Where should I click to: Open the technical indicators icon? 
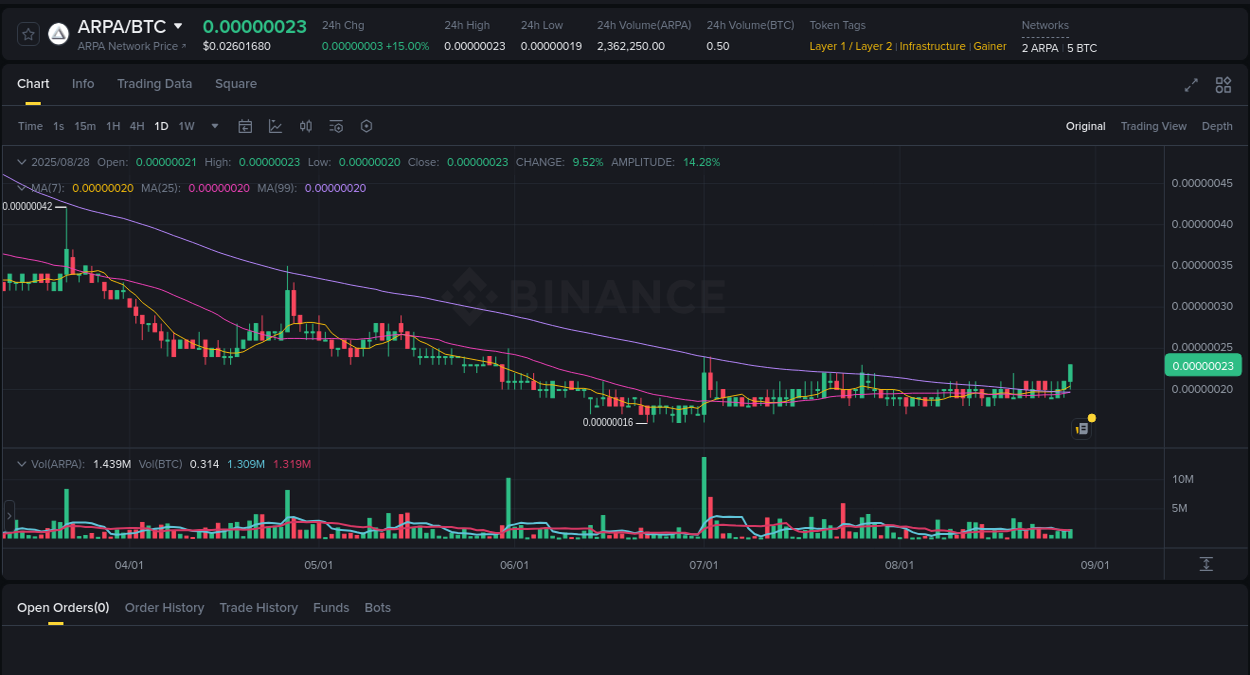[275, 126]
